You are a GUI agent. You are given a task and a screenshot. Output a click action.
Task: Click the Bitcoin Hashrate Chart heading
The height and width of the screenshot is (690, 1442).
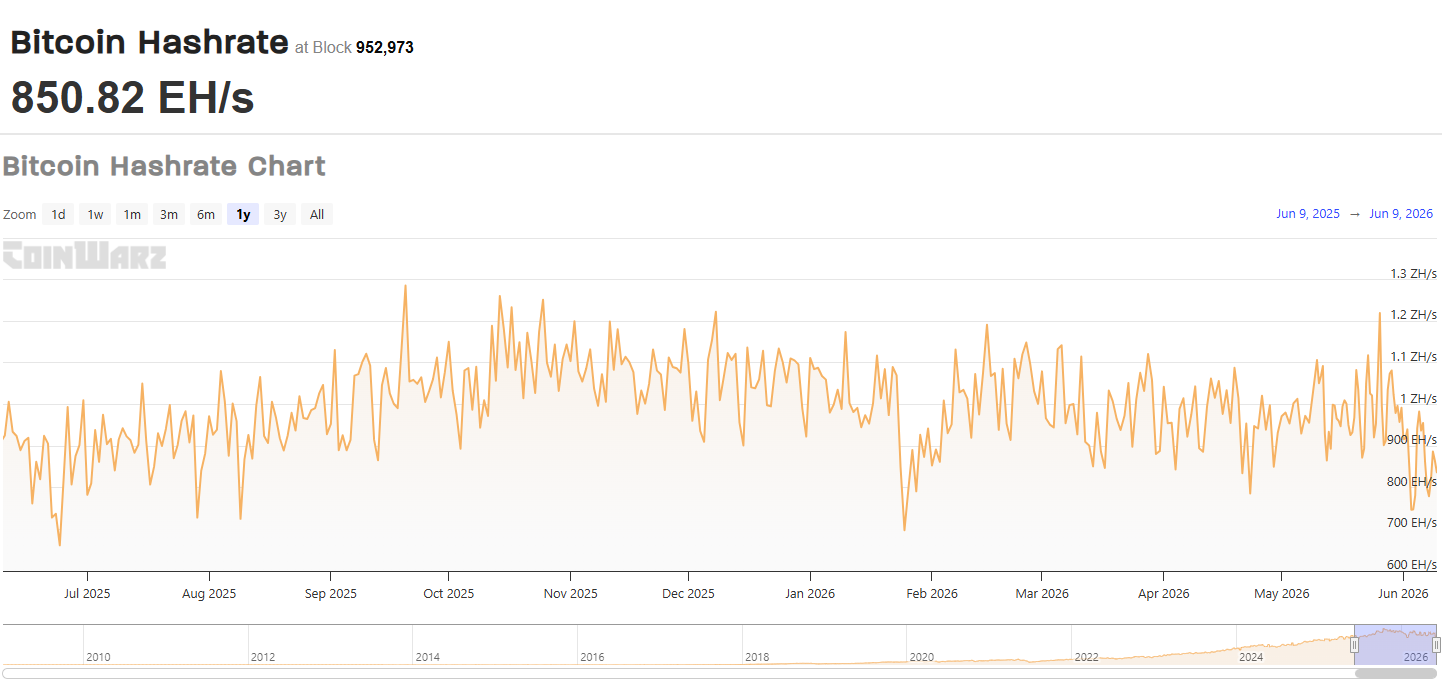click(164, 165)
